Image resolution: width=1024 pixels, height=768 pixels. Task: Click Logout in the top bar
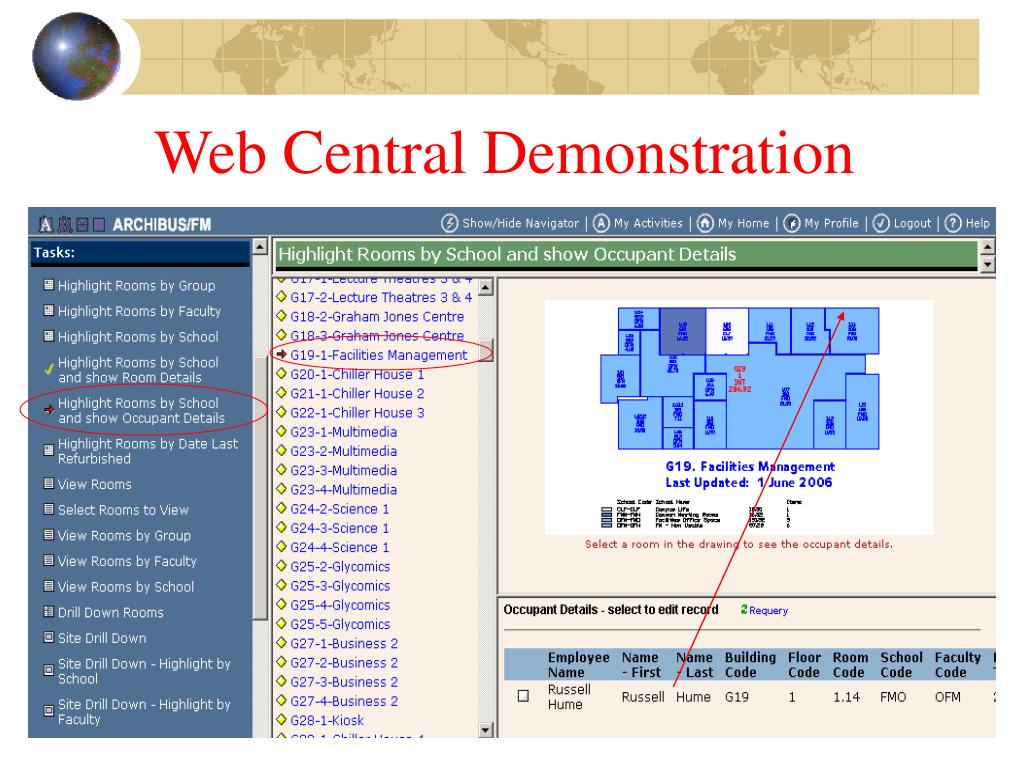(x=912, y=223)
